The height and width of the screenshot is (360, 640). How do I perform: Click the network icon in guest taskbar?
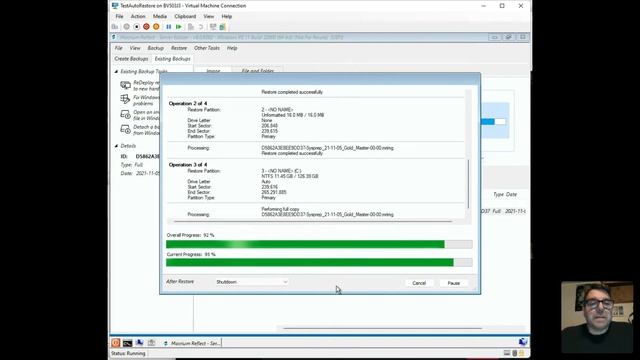click(x=139, y=343)
